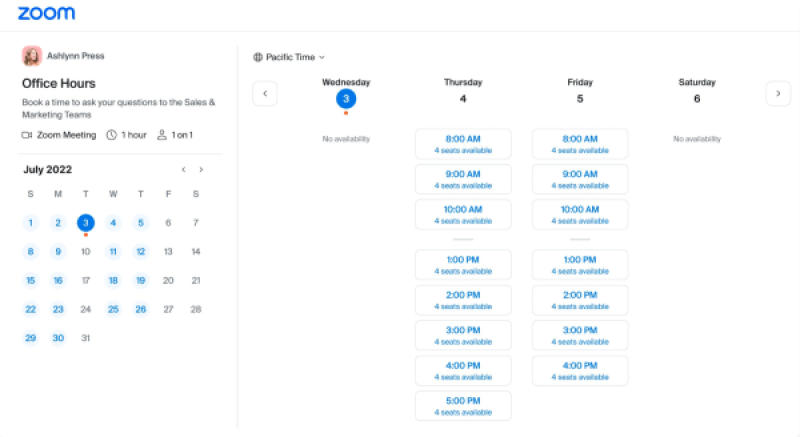The height and width of the screenshot is (437, 800).
Task: Click the 1 on 1 person icon
Action: point(162,134)
